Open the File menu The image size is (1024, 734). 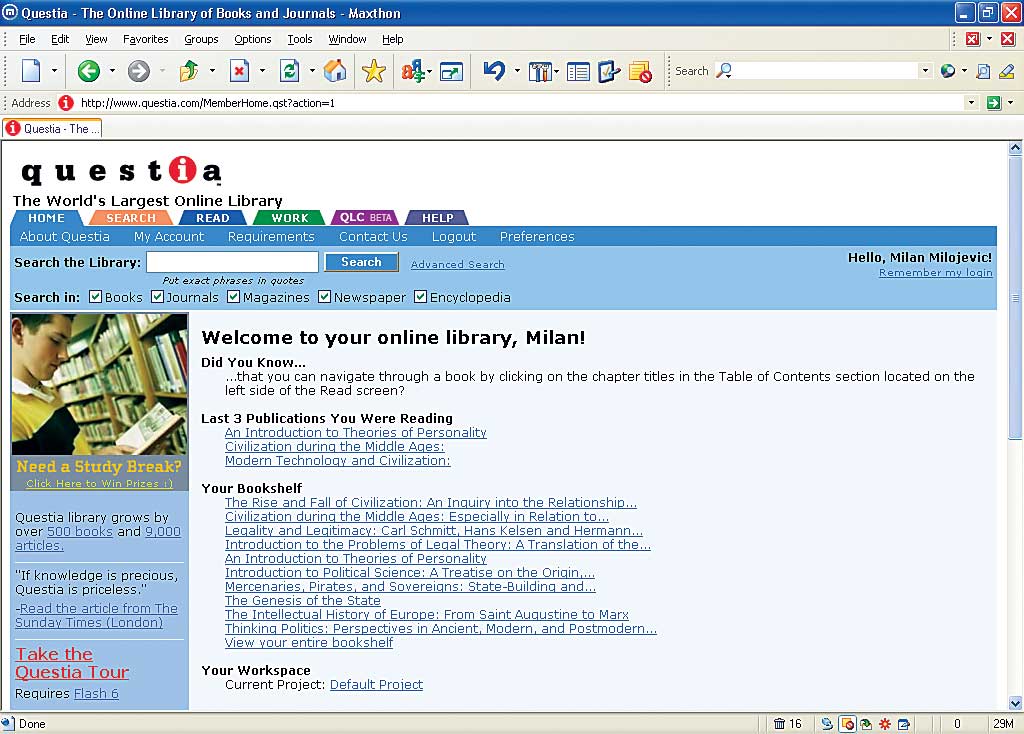[x=27, y=39]
